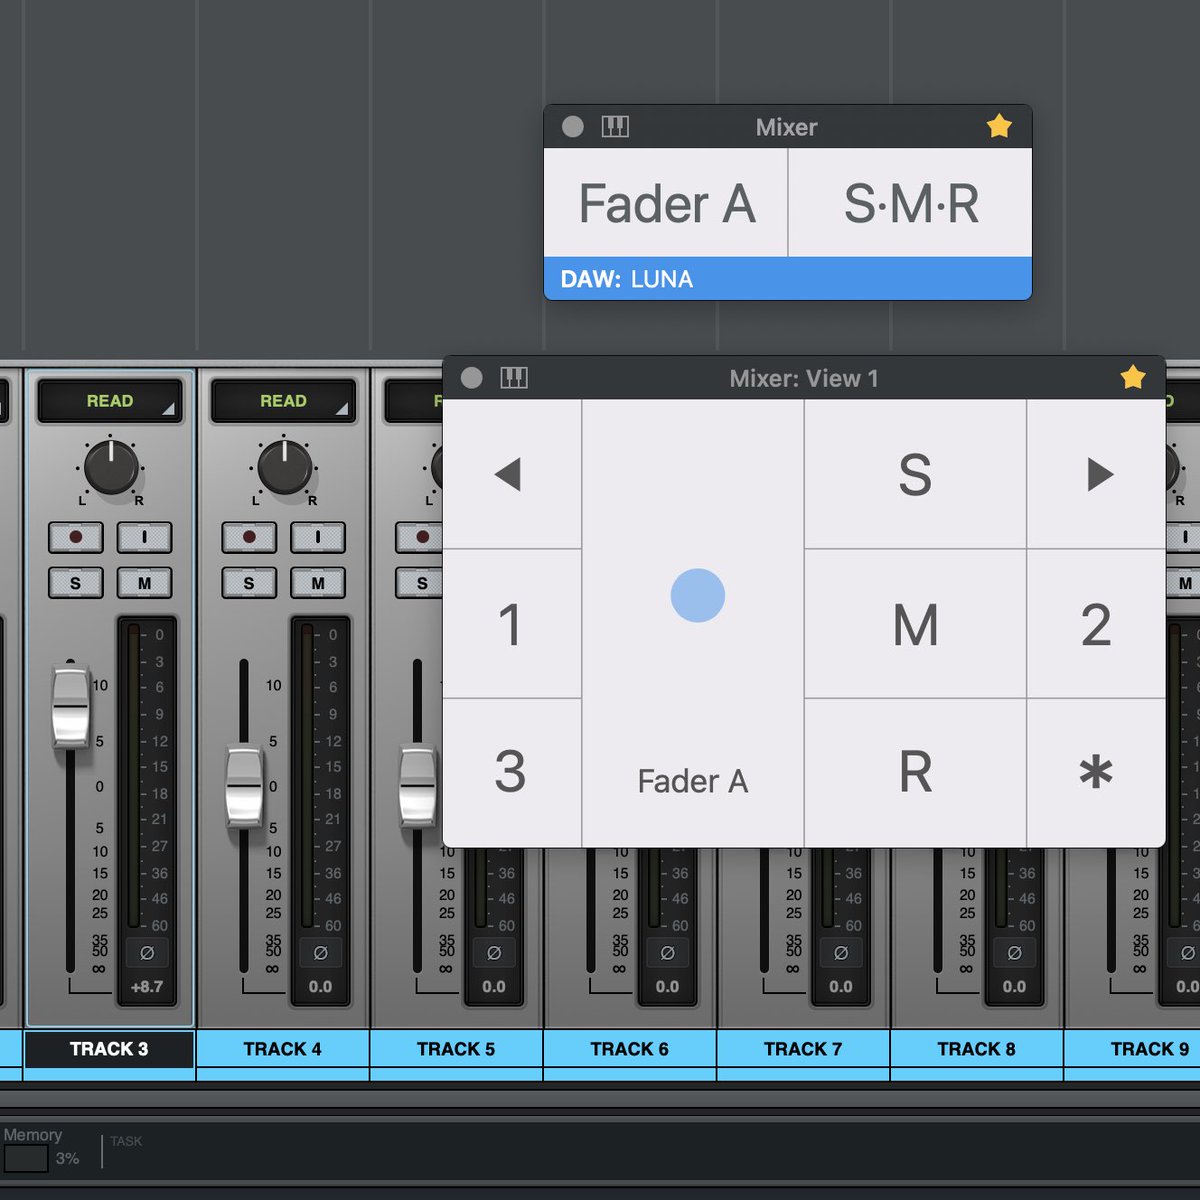Select the TRACK 5 name label

tap(456, 1049)
